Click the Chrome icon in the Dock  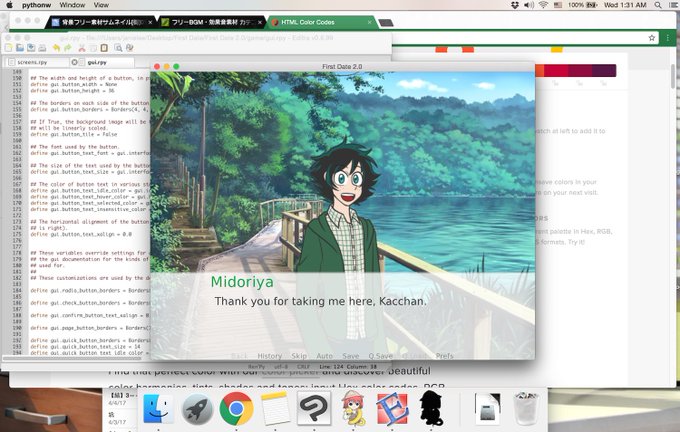[236, 409]
